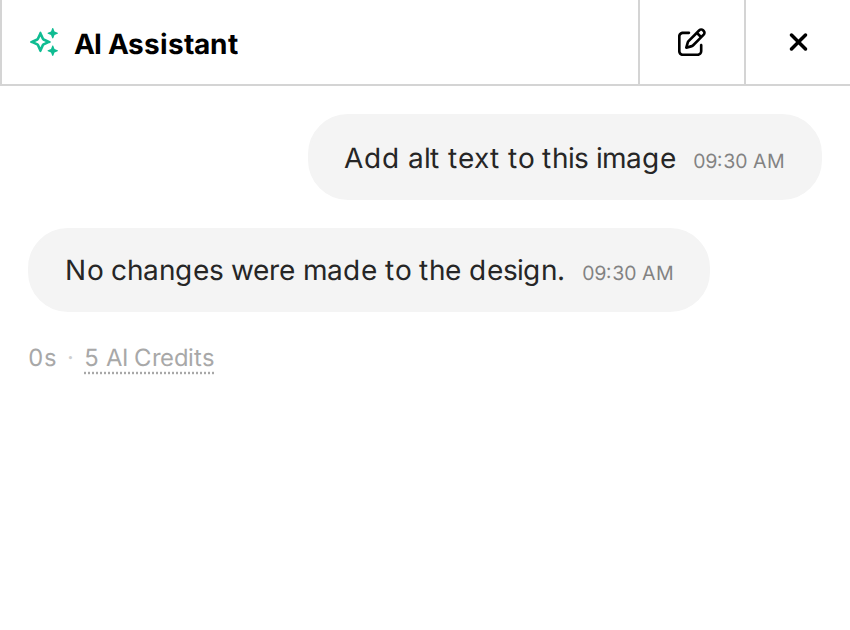
Task: Click the 09:30 AM timestamp on assistant reply
Action: [x=627, y=273]
